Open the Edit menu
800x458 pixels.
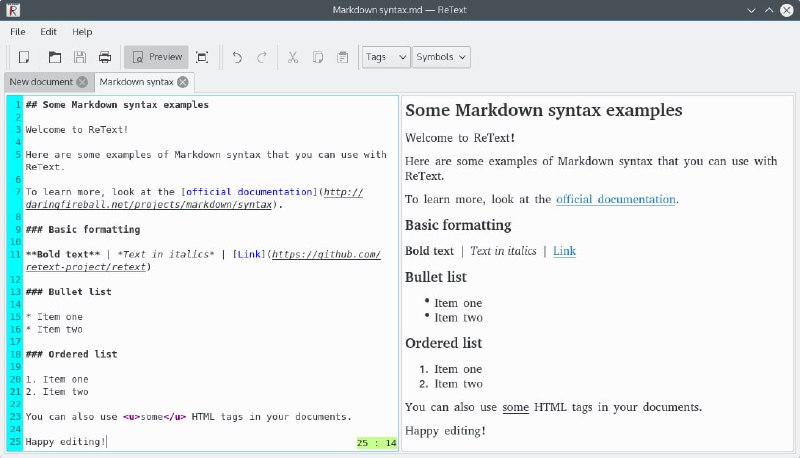pos(49,32)
